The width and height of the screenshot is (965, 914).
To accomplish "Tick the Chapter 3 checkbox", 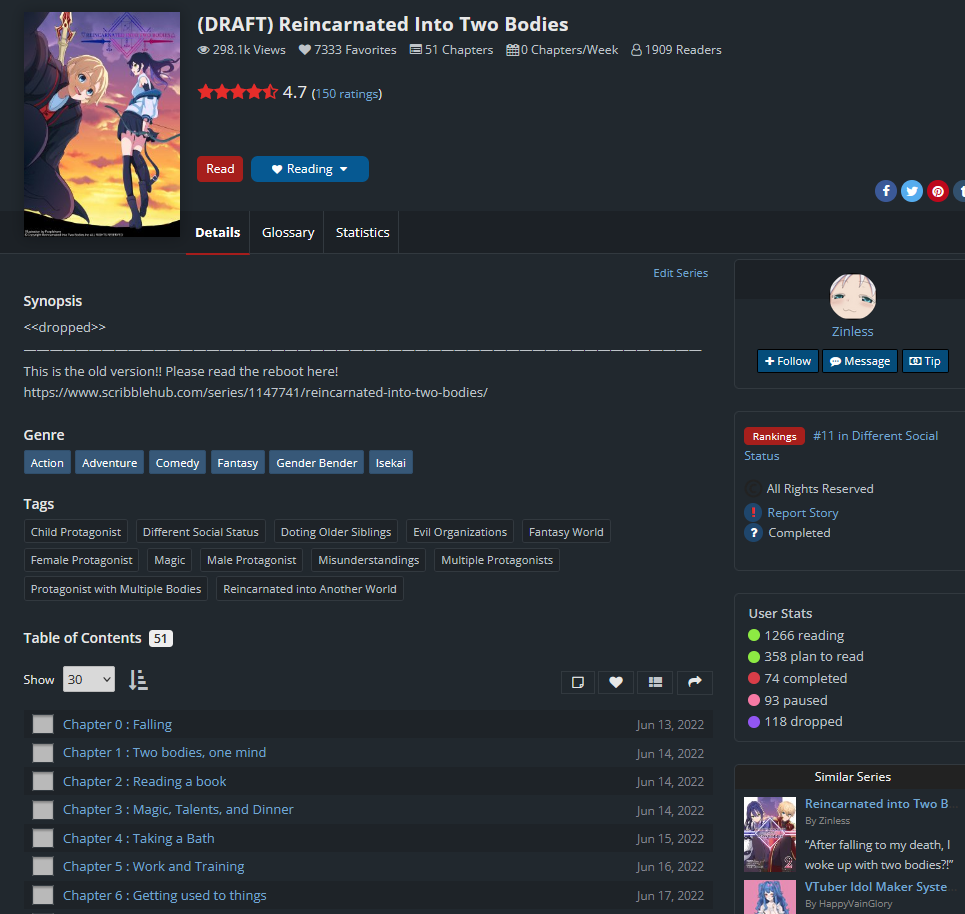I will point(43,810).
